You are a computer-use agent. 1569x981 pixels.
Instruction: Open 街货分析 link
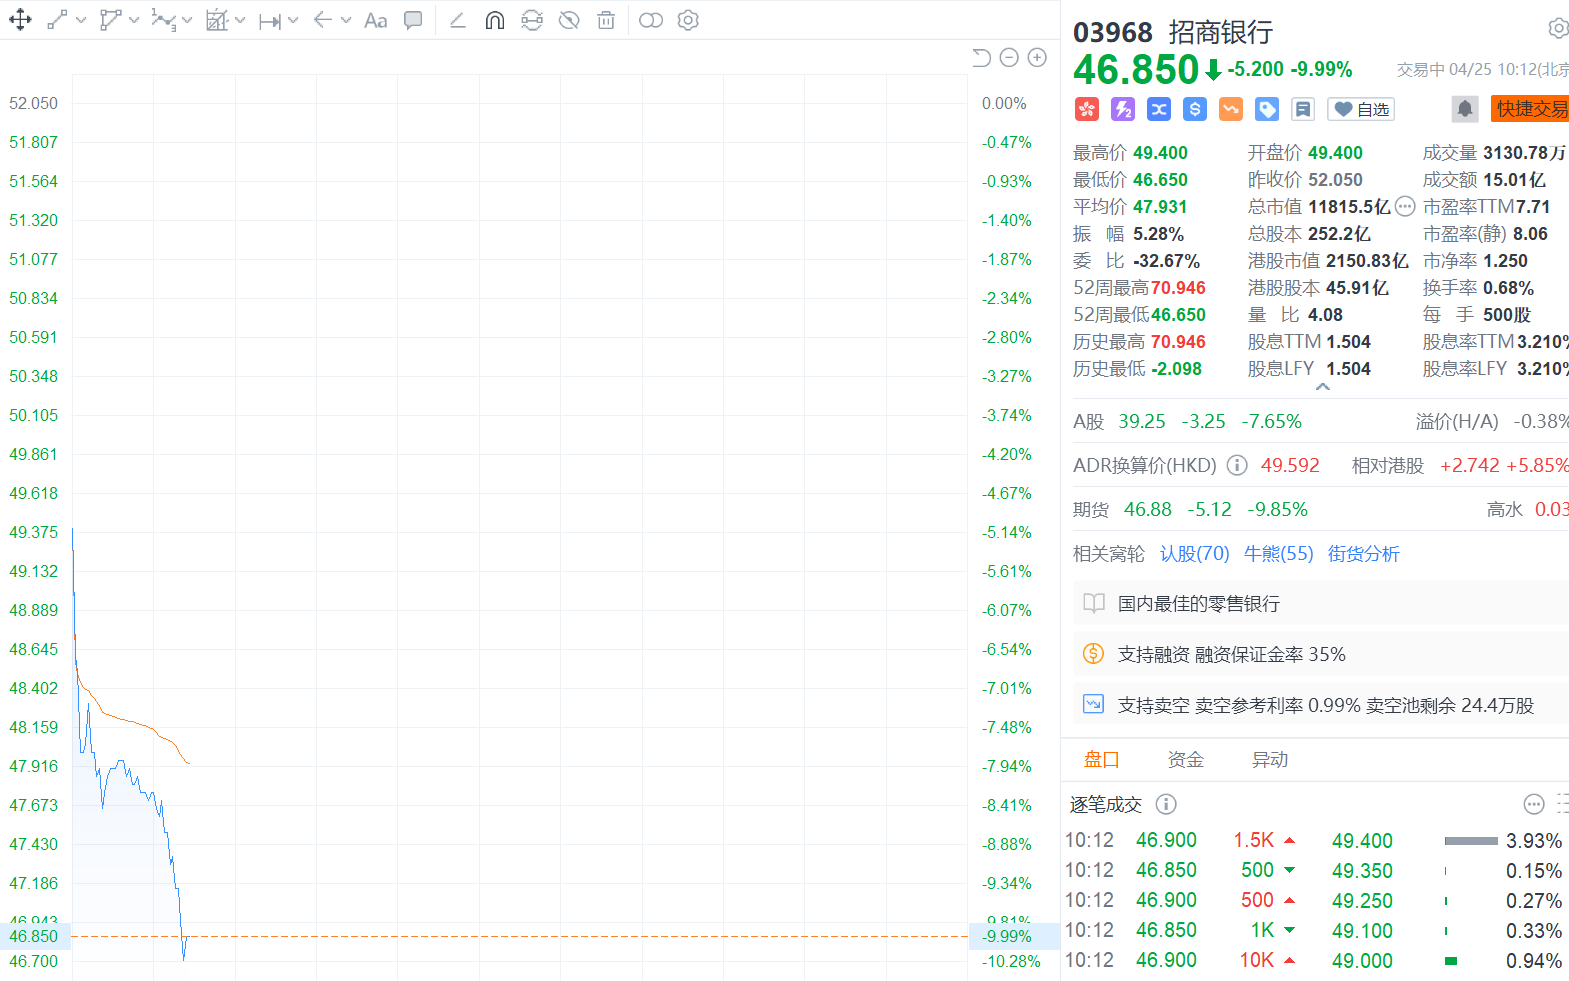point(1363,554)
